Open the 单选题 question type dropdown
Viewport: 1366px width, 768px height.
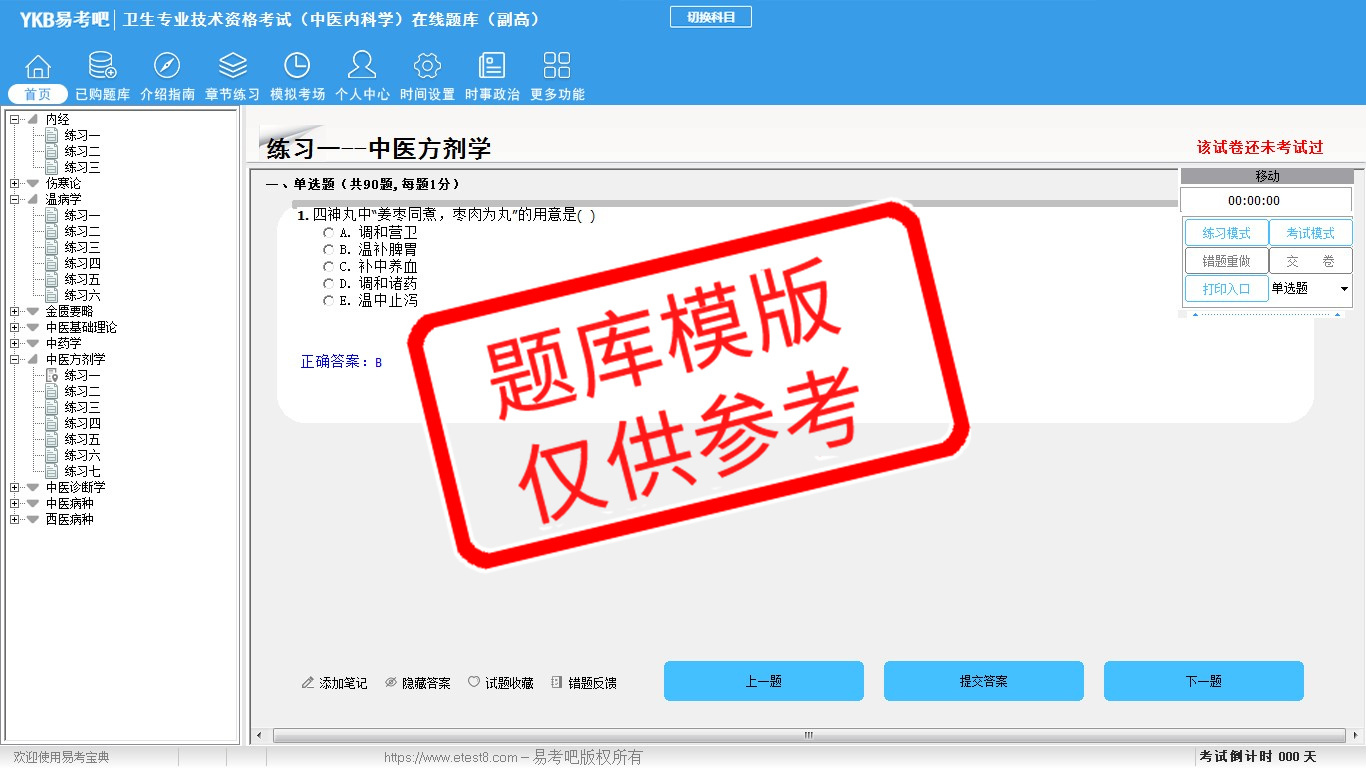pyautogui.click(x=1310, y=289)
